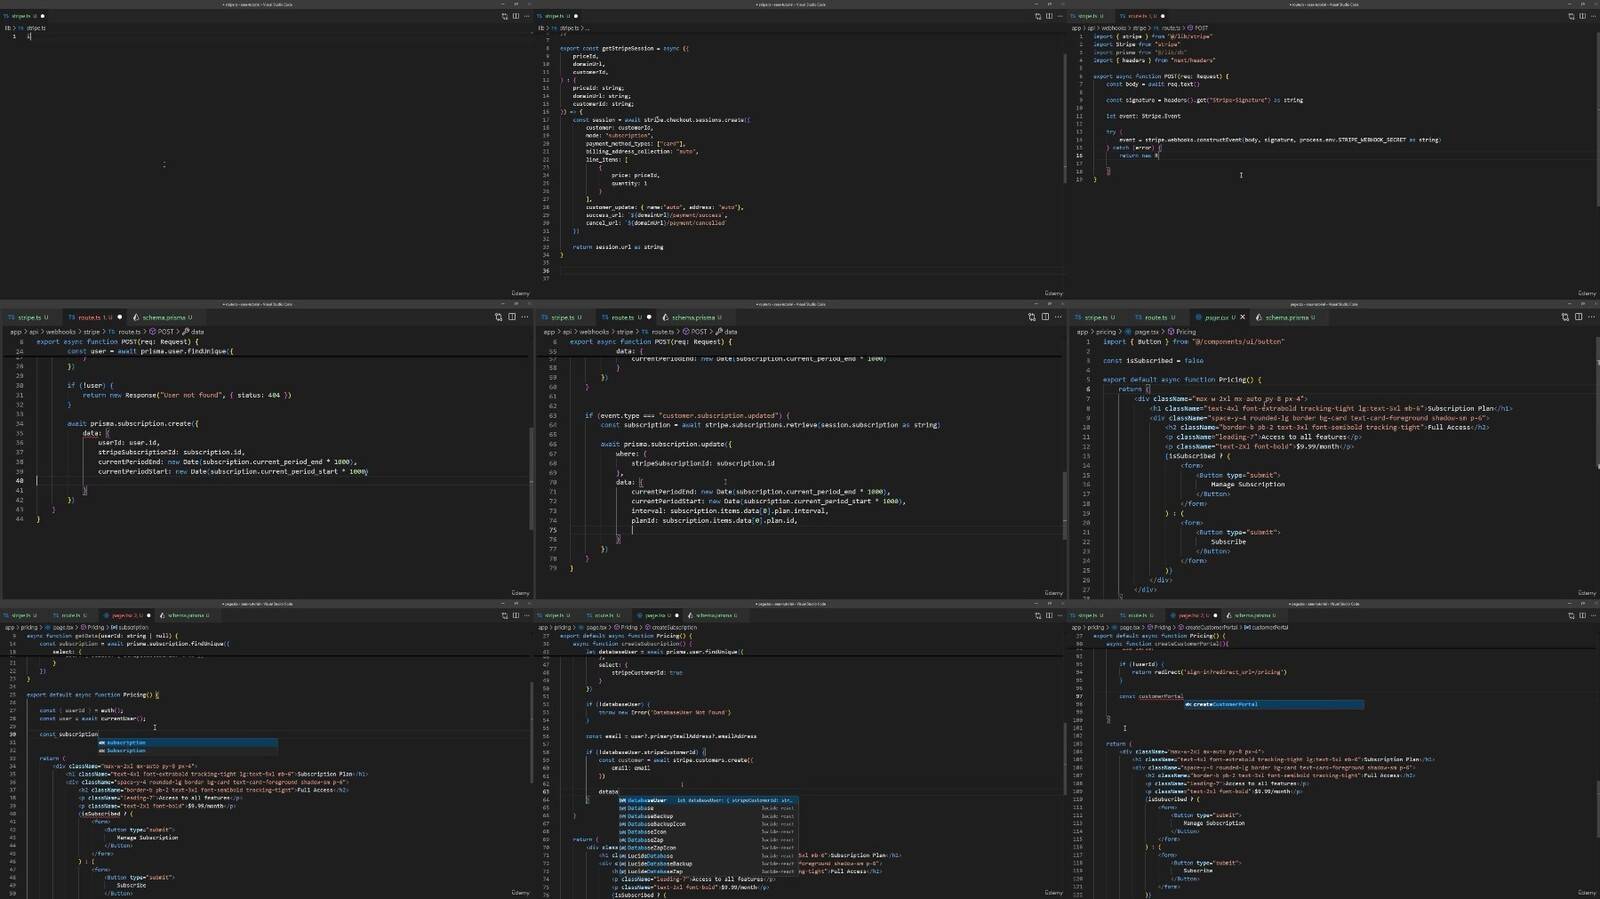Viewport: 1600px width, 899px height.
Task: Open schema.prisma tab in center panel
Action: pos(694,317)
